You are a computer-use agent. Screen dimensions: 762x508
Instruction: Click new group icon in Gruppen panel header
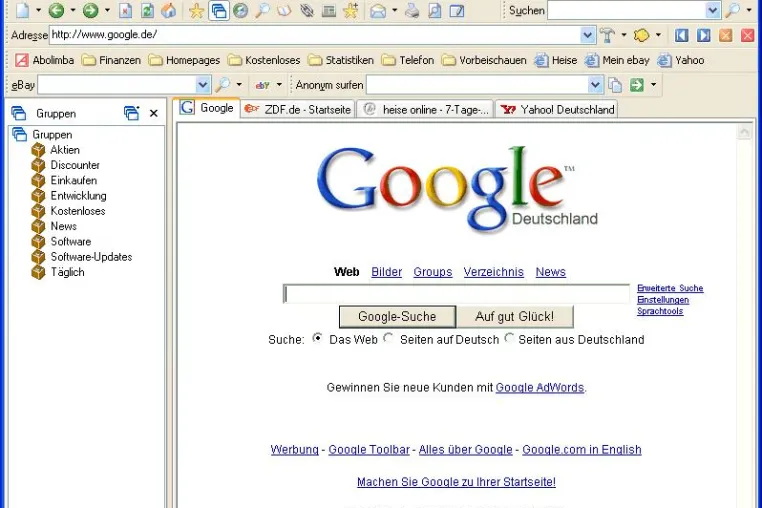[x=131, y=113]
